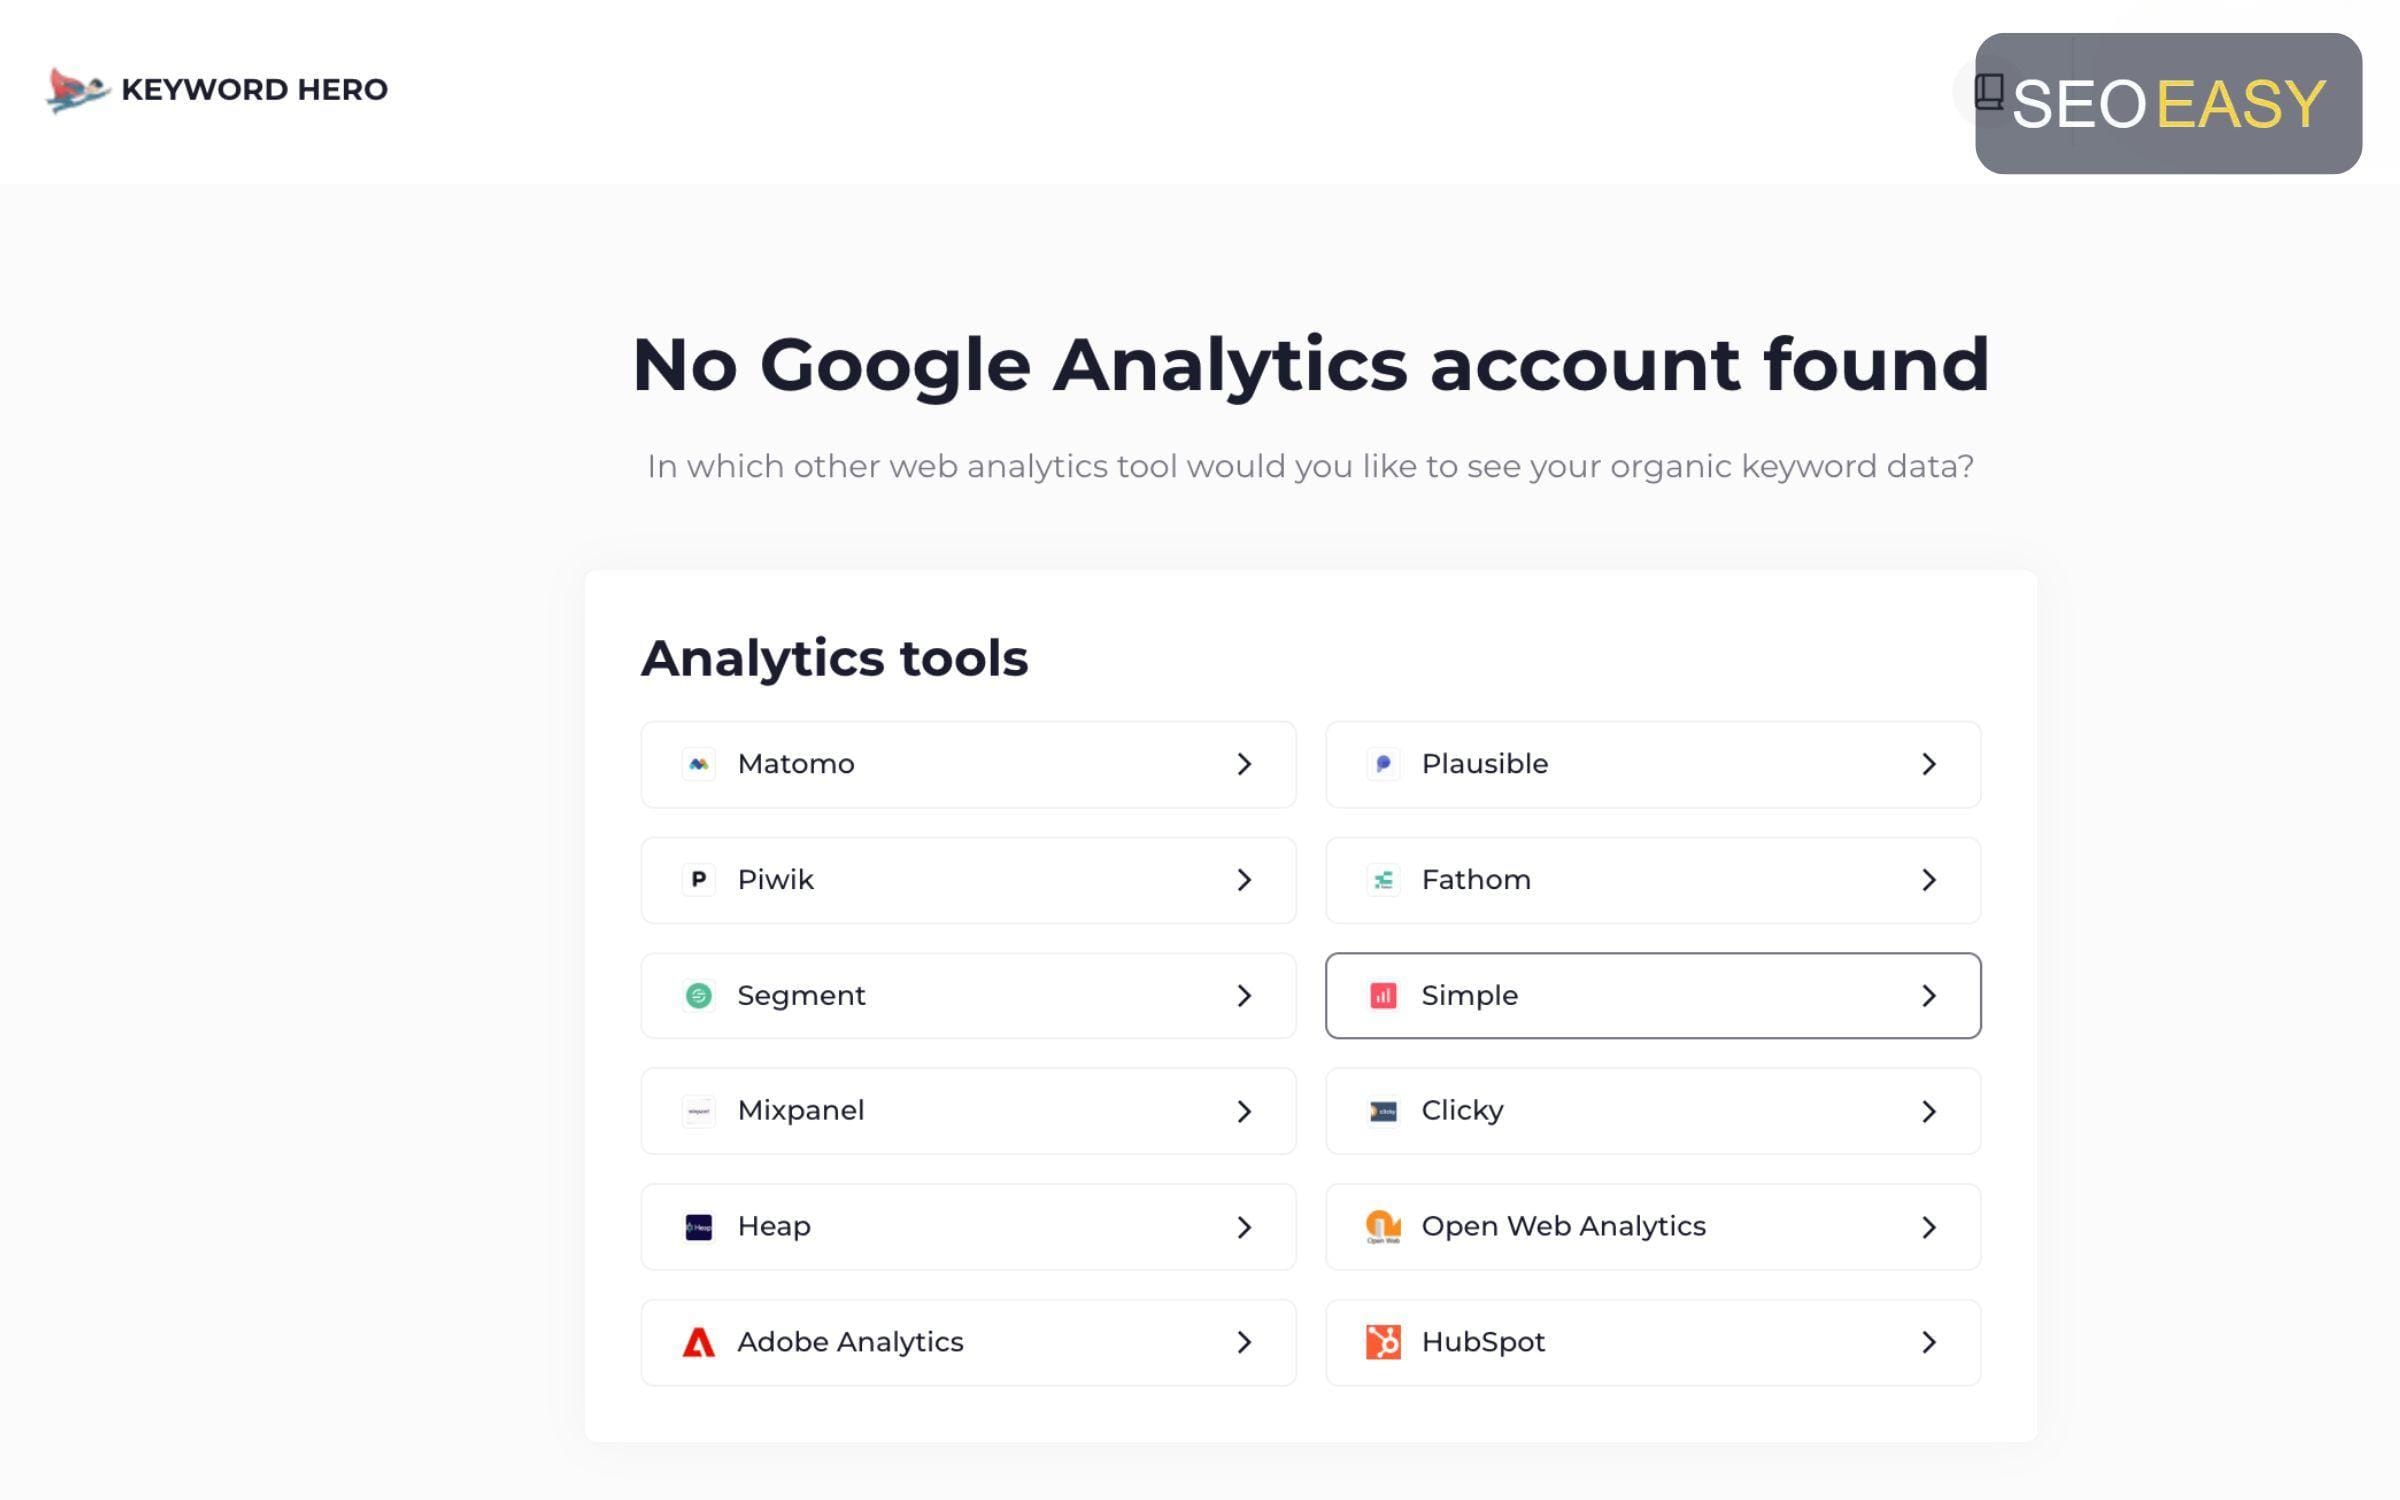
Task: Click the chevron arrow beside Plausible
Action: tap(1929, 764)
